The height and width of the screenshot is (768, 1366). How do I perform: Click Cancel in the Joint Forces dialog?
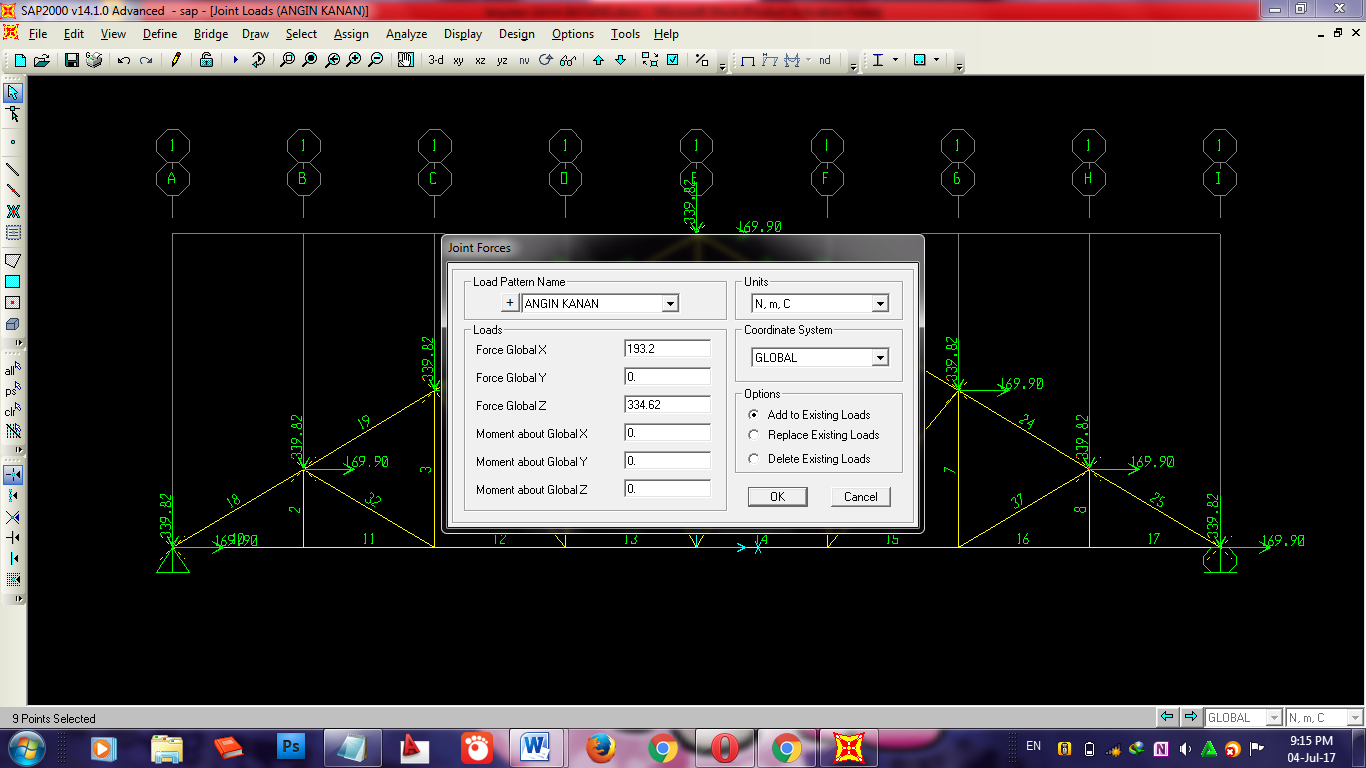860,497
